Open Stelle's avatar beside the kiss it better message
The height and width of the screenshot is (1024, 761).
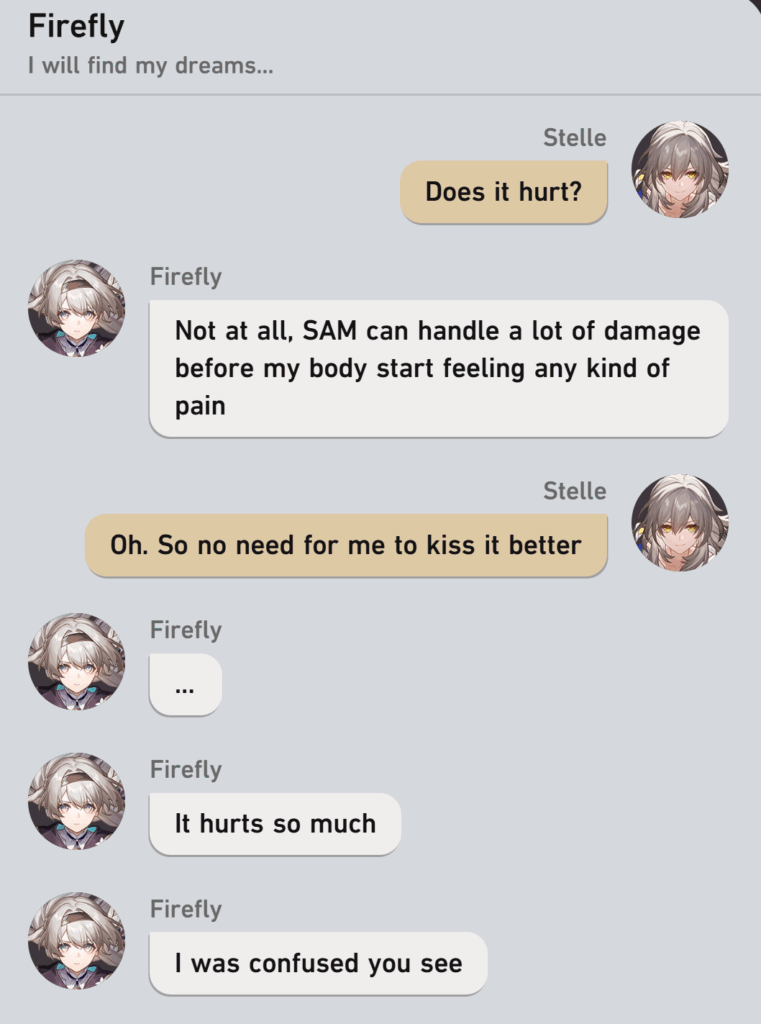679,522
